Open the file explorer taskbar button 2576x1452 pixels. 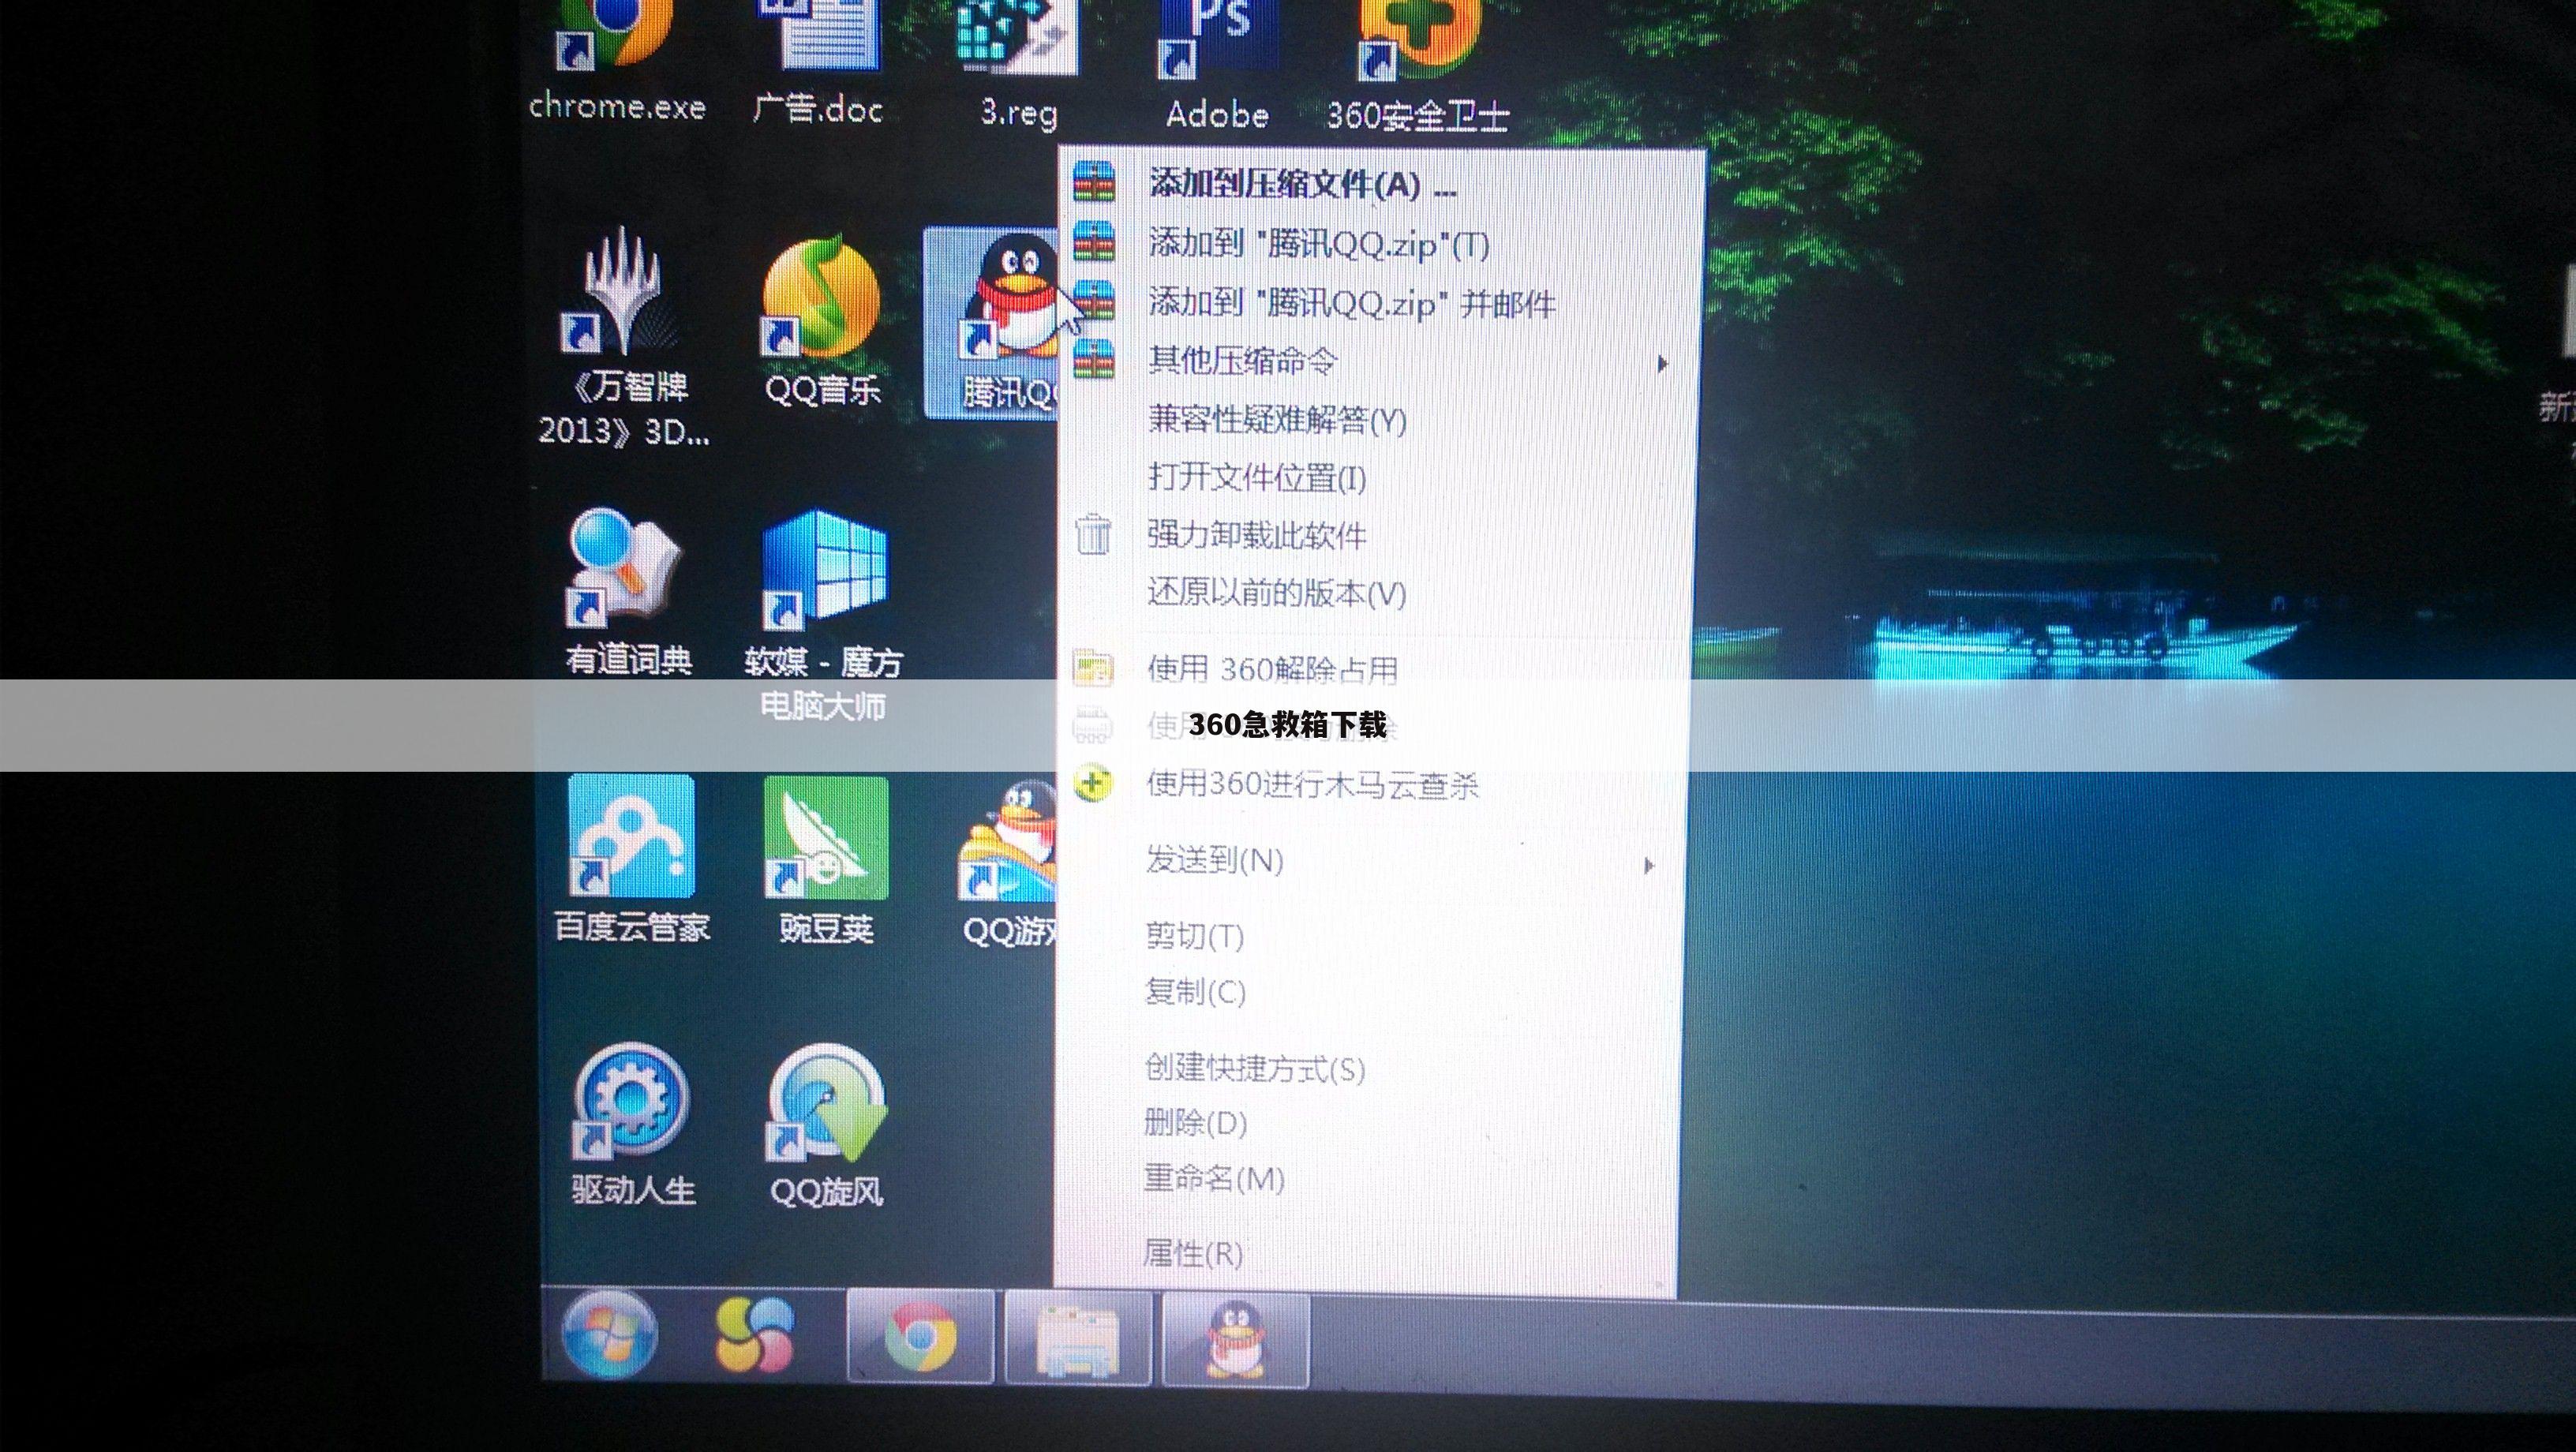[1078, 1337]
